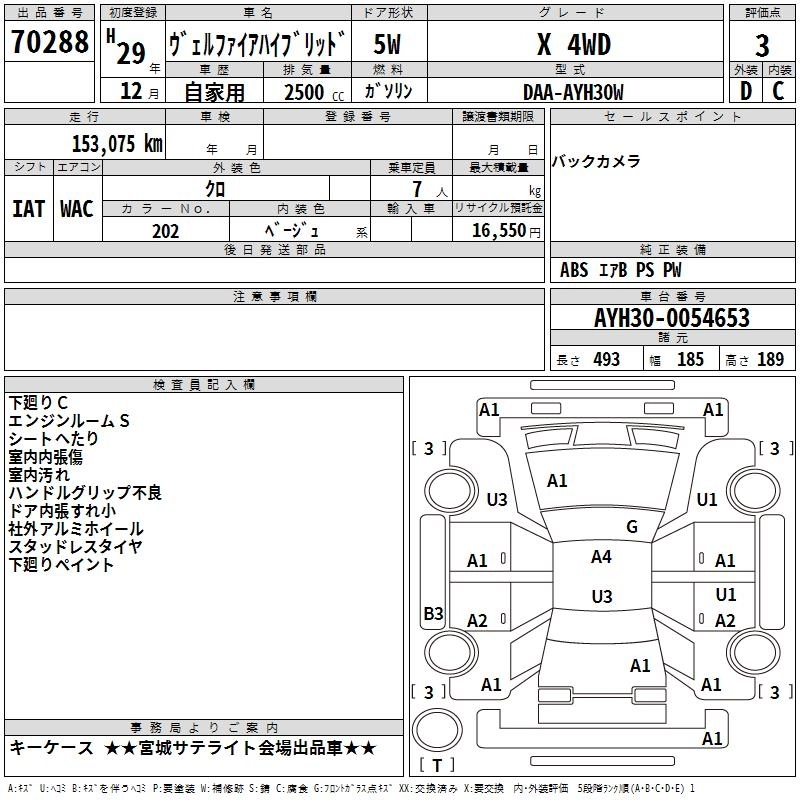Click the mileage 153,075 km
Image resolution: width=800 pixels, height=800 pixels.
pyautogui.click(x=117, y=144)
